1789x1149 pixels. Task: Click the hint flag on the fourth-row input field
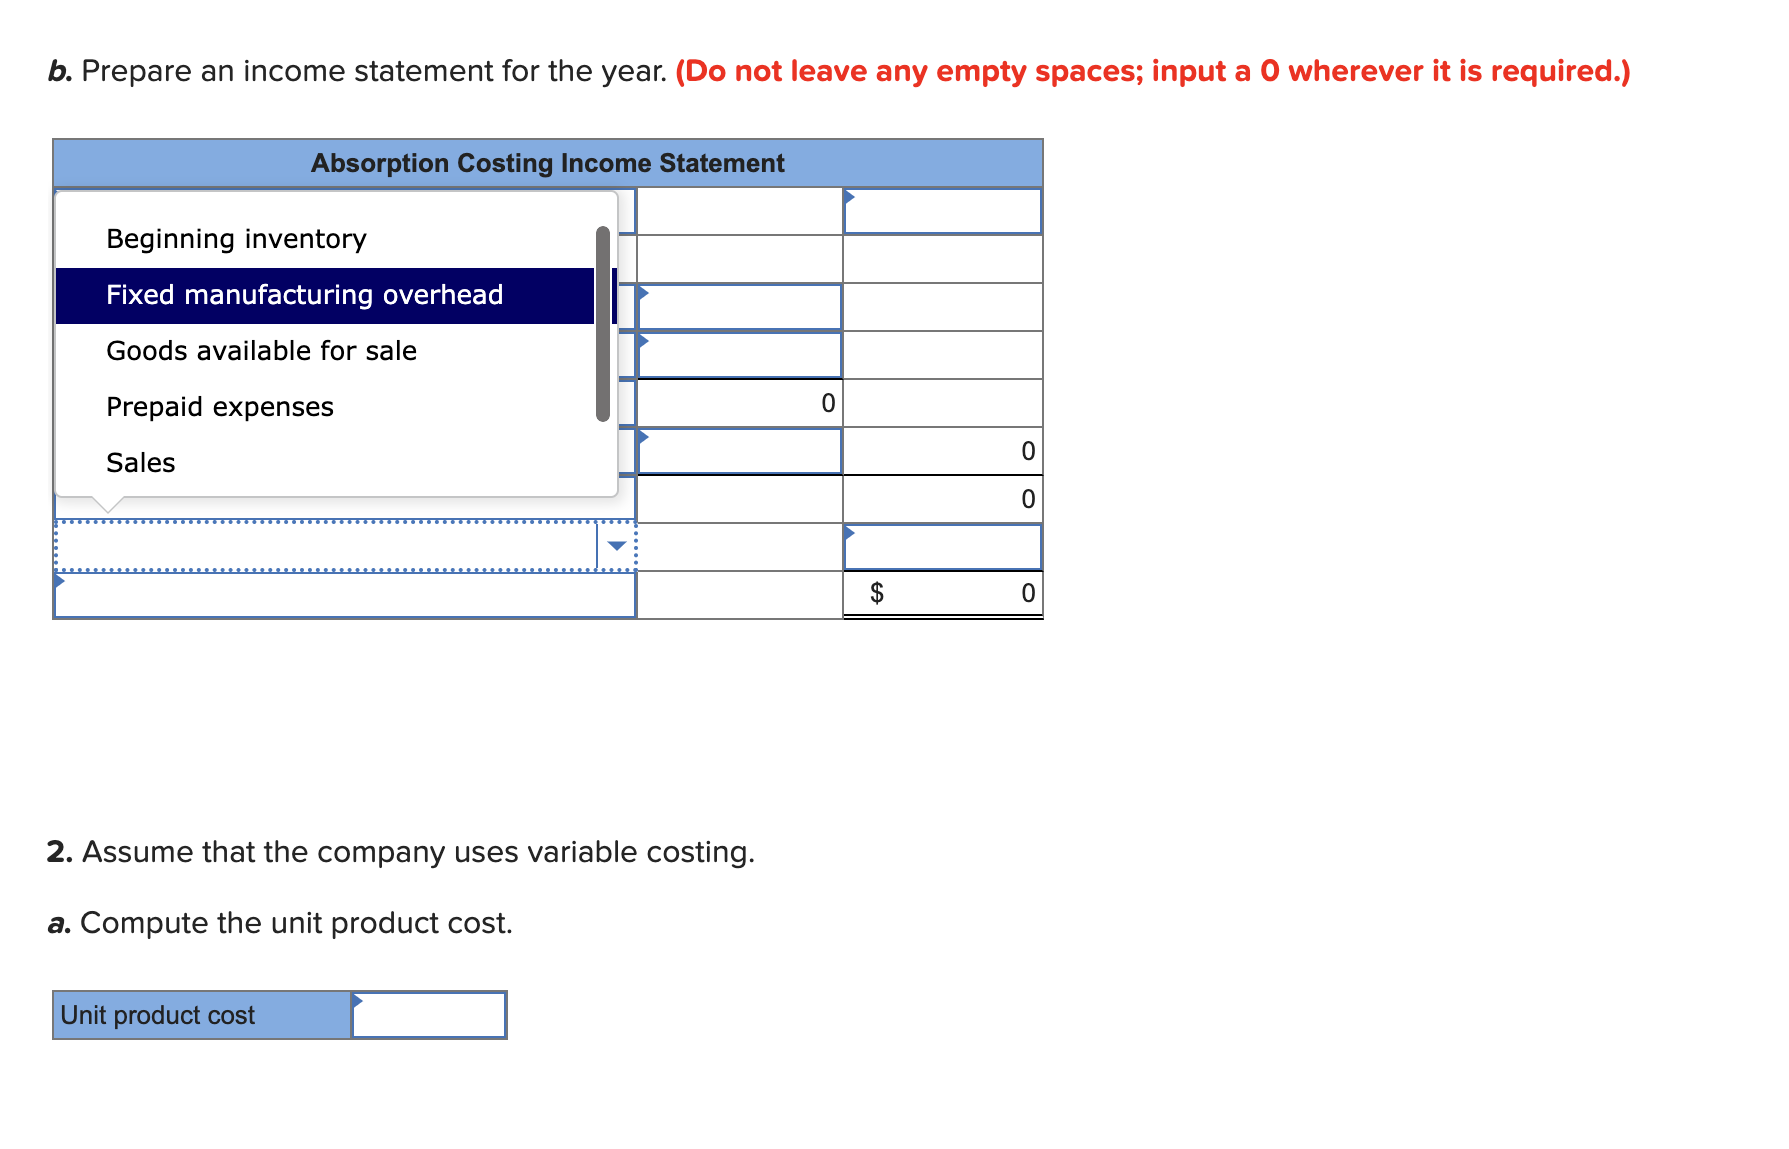tap(641, 340)
